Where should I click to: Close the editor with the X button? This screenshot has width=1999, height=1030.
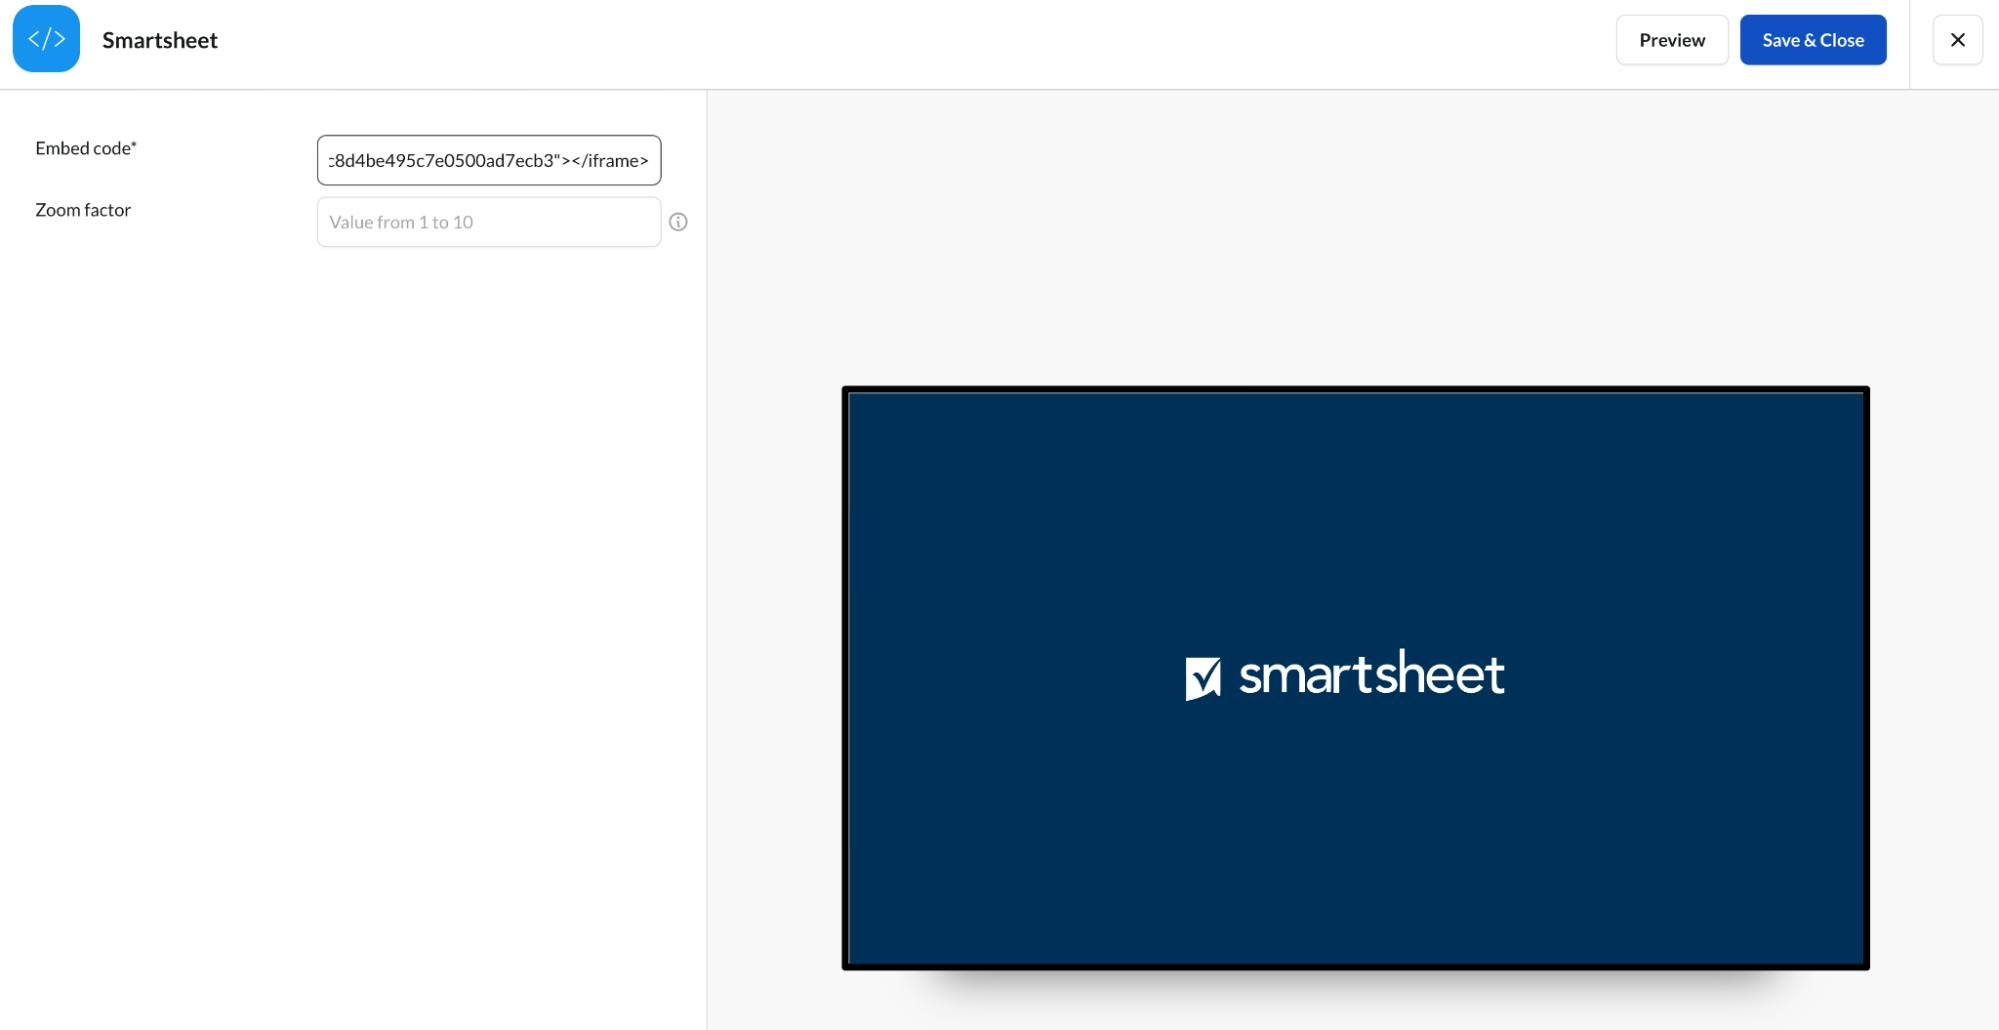point(1957,40)
